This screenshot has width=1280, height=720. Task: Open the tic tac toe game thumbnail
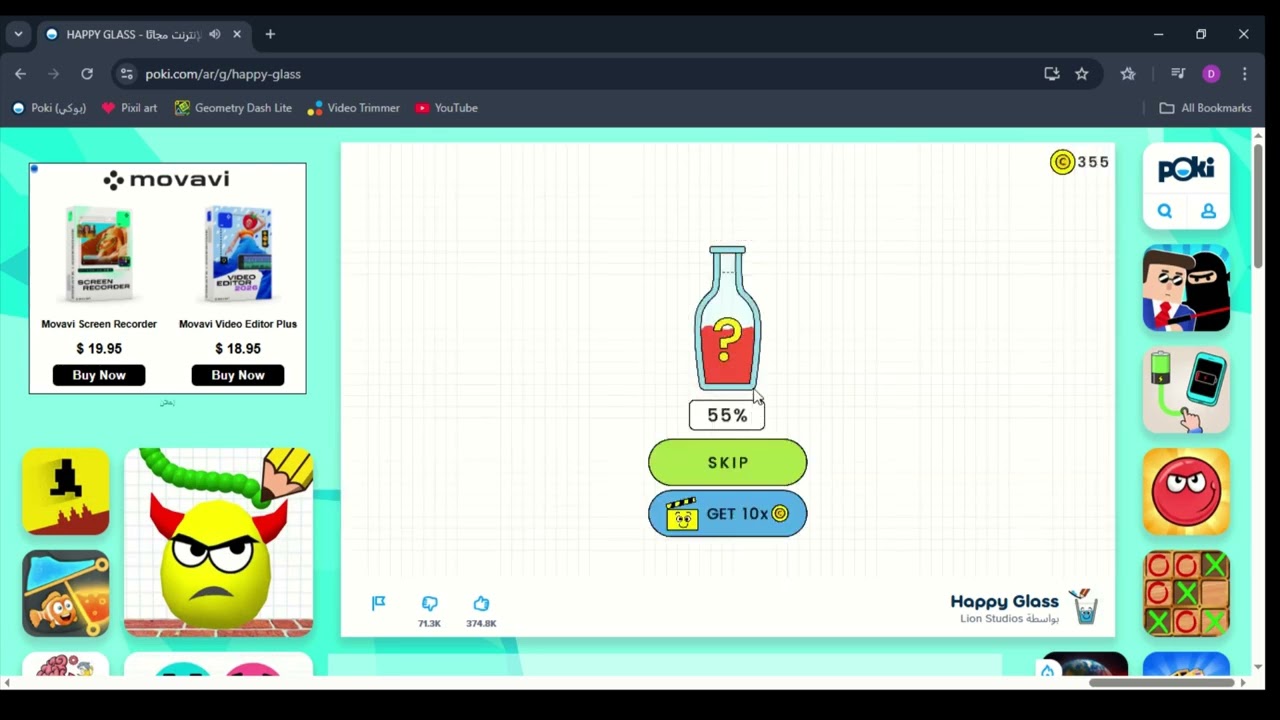point(1186,594)
